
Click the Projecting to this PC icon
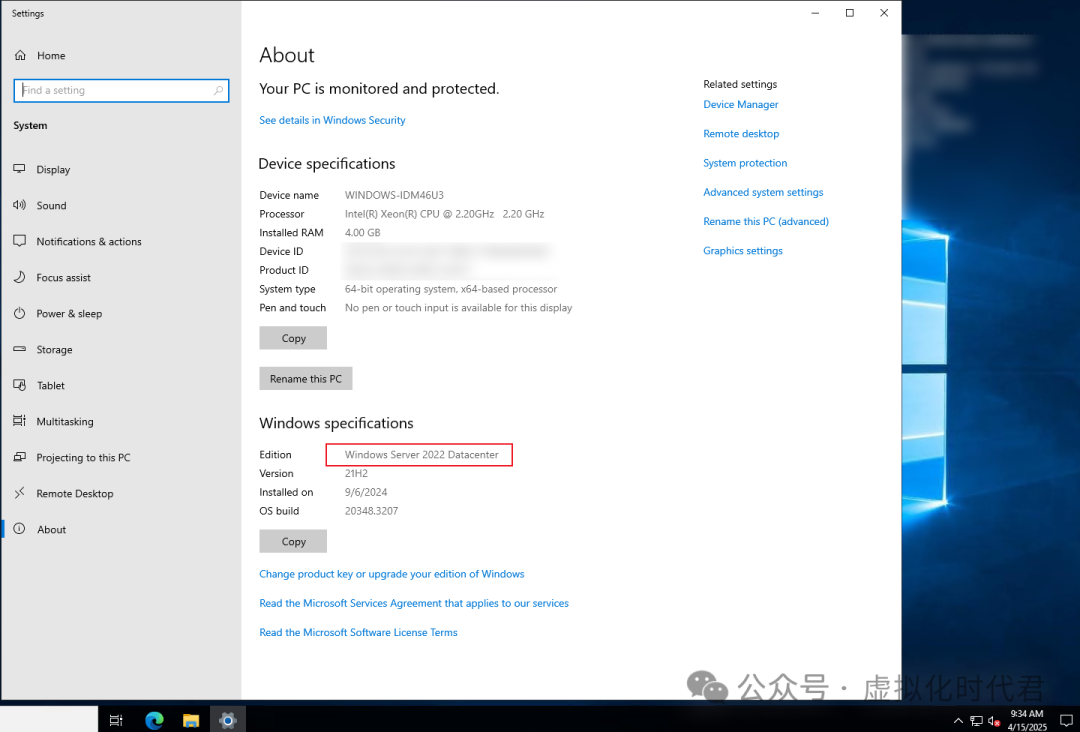point(19,457)
